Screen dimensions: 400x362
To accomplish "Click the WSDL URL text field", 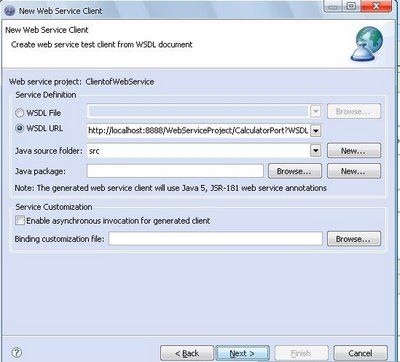I will pos(198,131).
